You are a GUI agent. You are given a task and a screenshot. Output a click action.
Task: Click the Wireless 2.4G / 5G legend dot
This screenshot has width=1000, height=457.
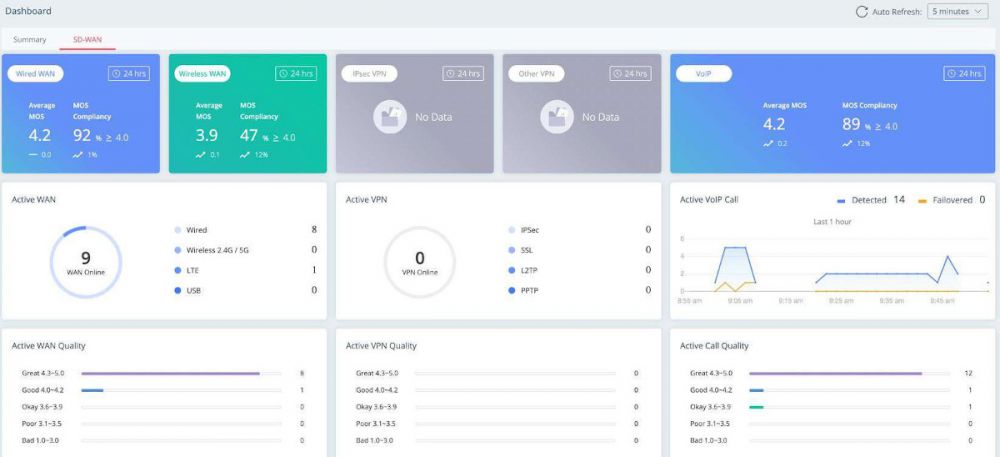click(177, 250)
